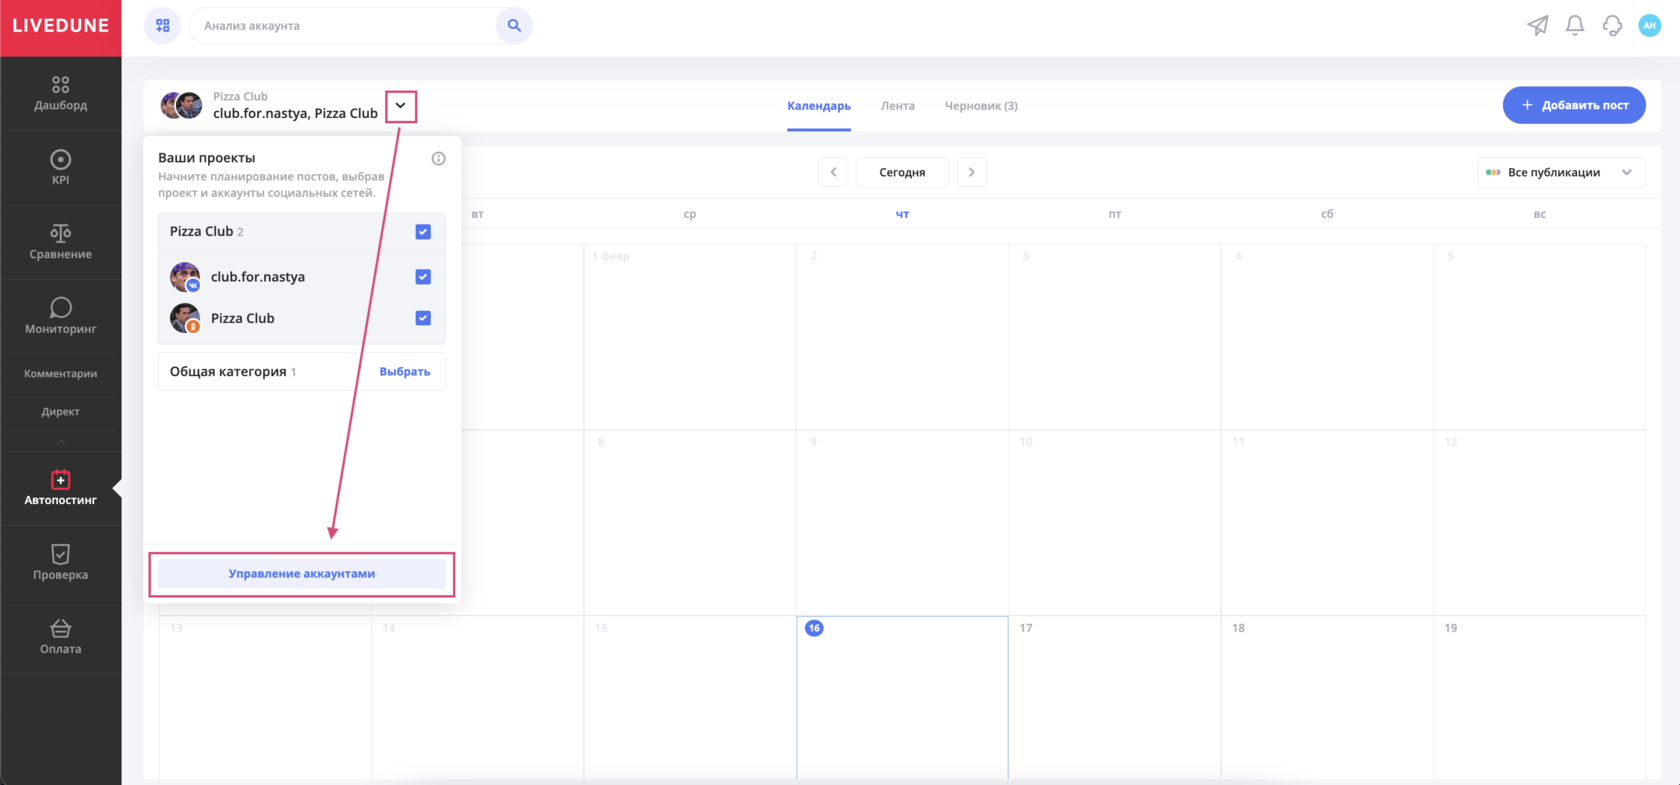The height and width of the screenshot is (785, 1680).
Task: Open the Черновик (3) tab
Action: [x=980, y=106]
